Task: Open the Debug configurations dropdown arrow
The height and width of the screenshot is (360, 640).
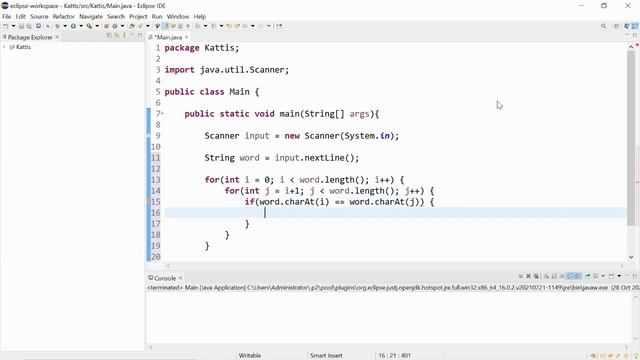Action: coord(65,26)
